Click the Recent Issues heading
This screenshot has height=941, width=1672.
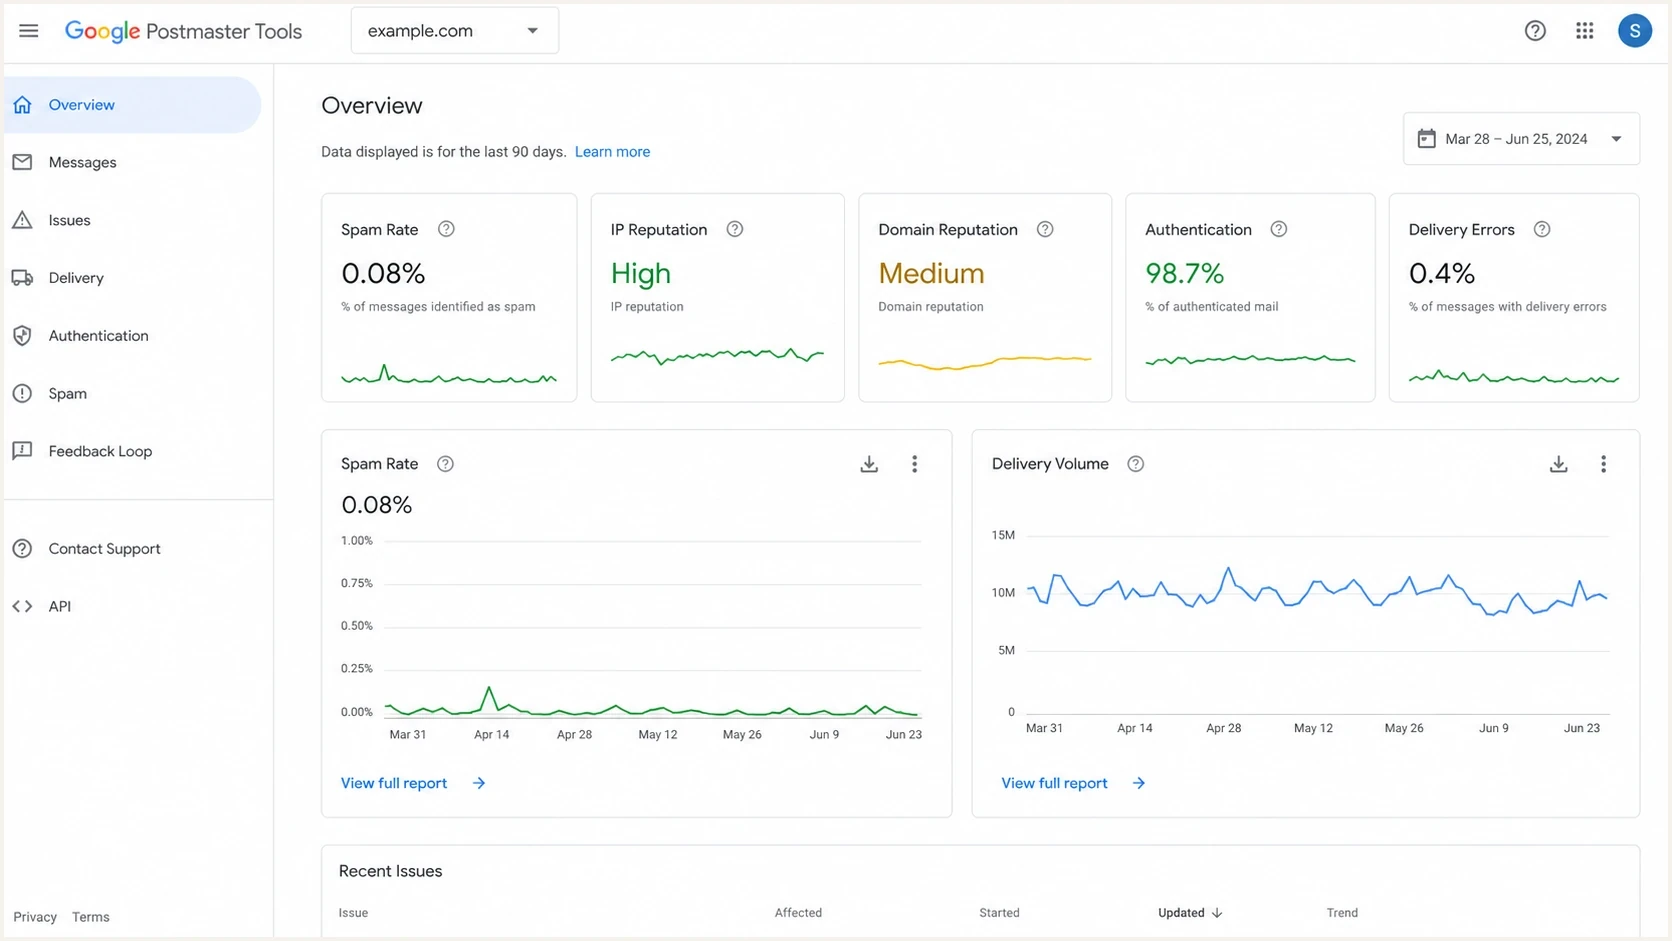(x=390, y=871)
